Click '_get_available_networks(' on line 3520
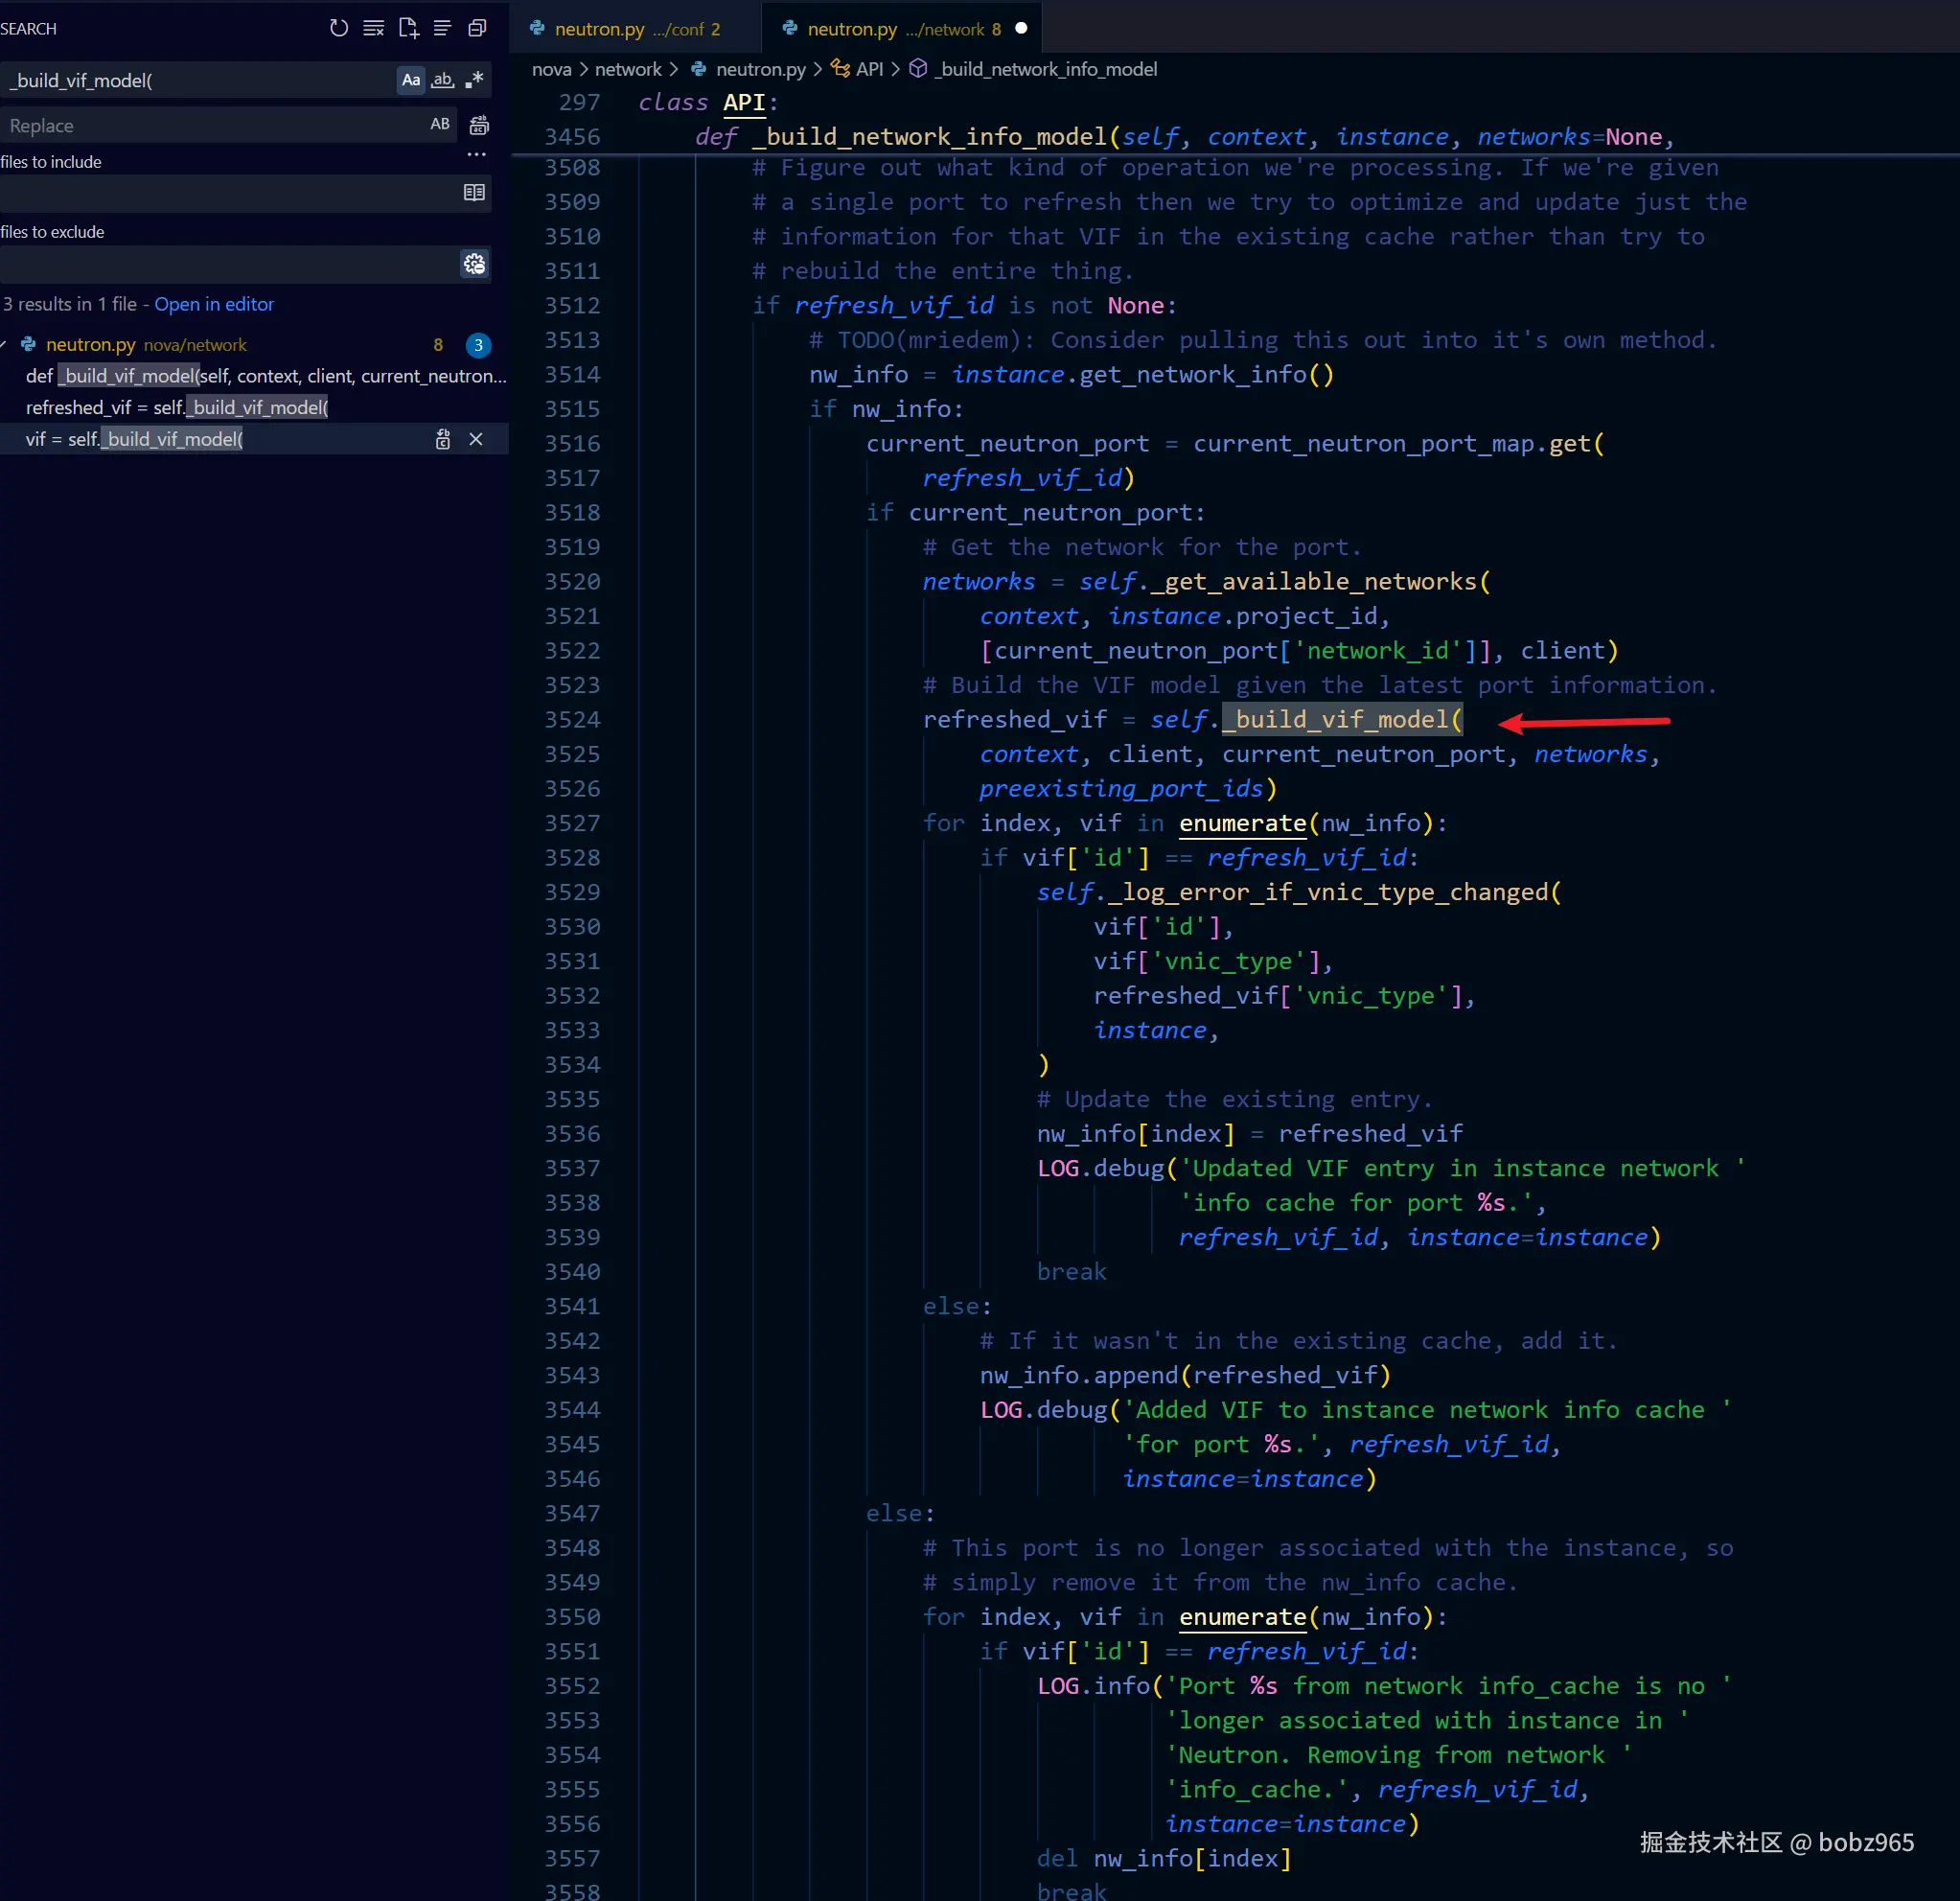The image size is (1960, 1901). point(1319,582)
